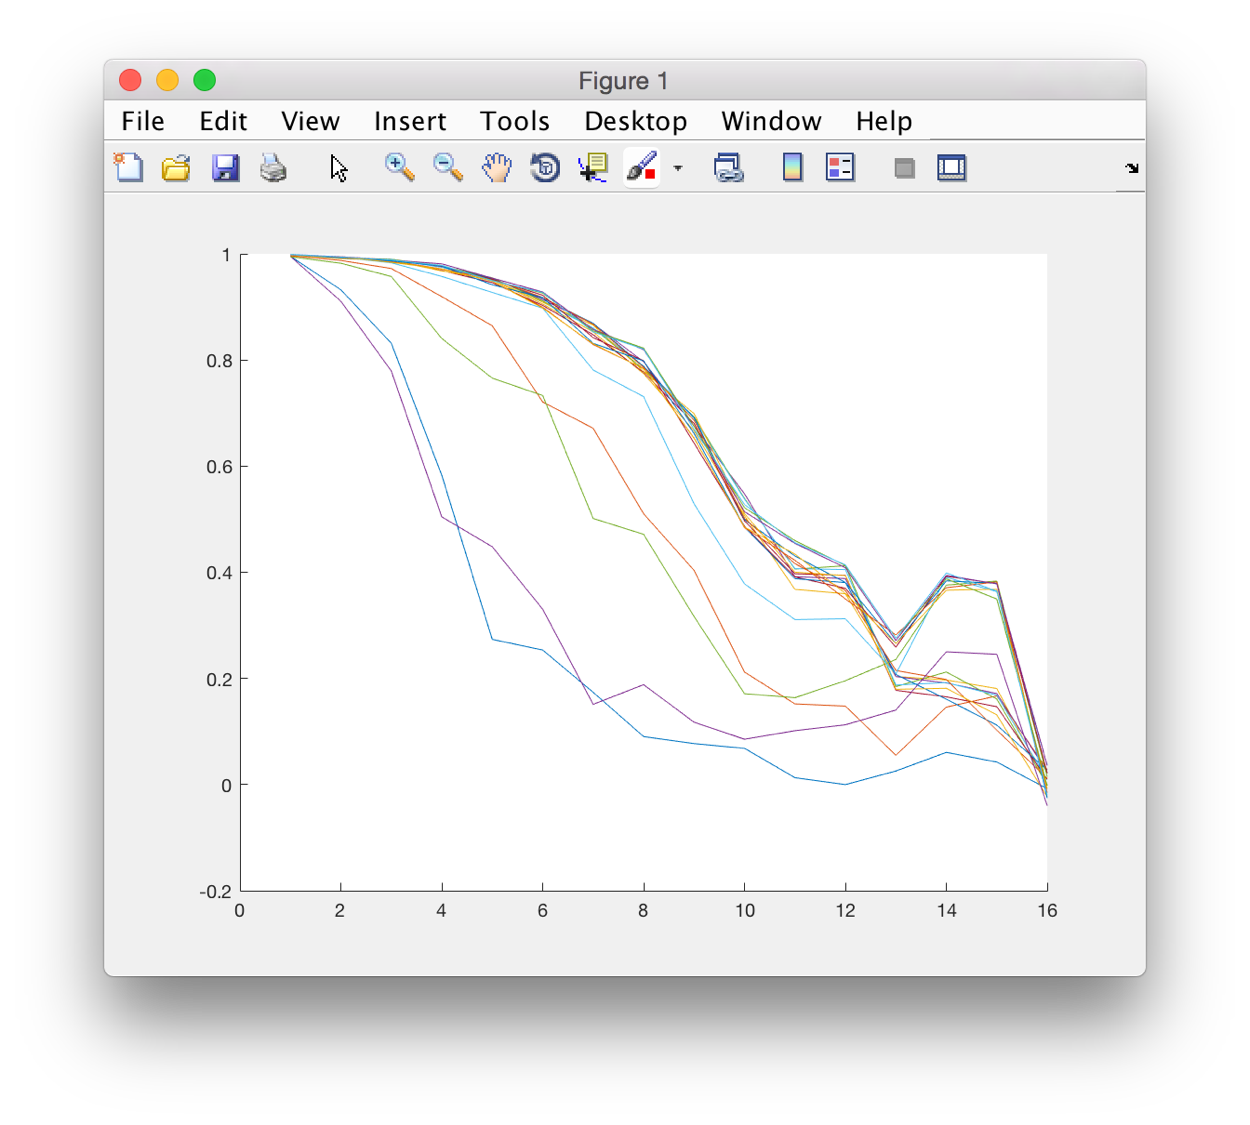Open the Help menu
The image size is (1250, 1125).
(x=884, y=121)
